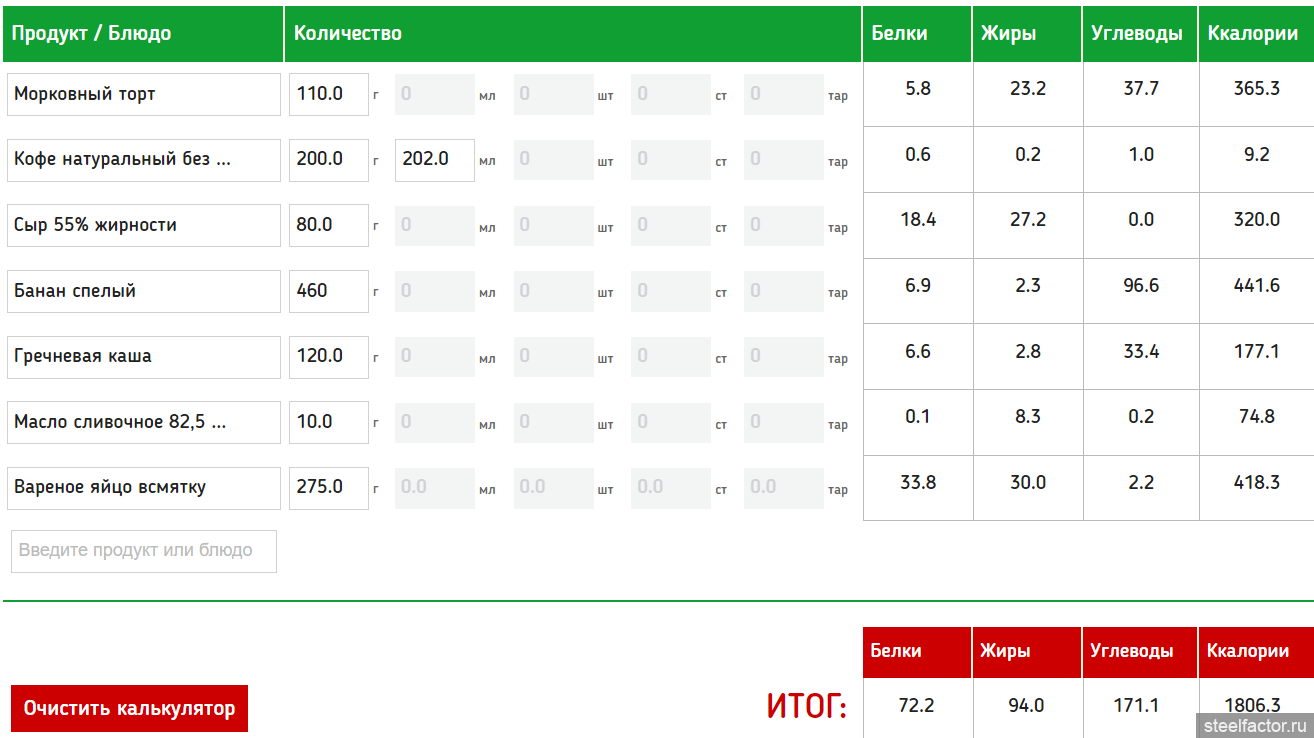Select the Масло сливочное 82,5 product field
The height and width of the screenshot is (738, 1314).
(144, 422)
